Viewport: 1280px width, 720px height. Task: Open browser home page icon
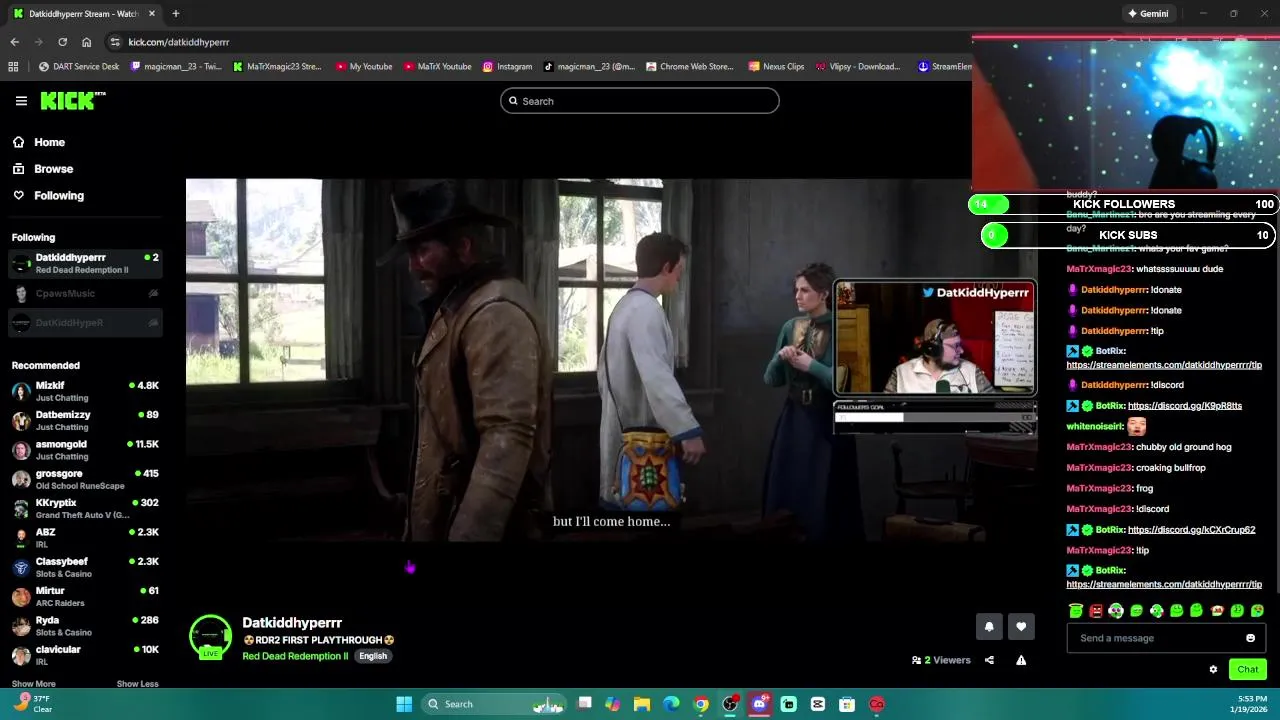point(87,42)
